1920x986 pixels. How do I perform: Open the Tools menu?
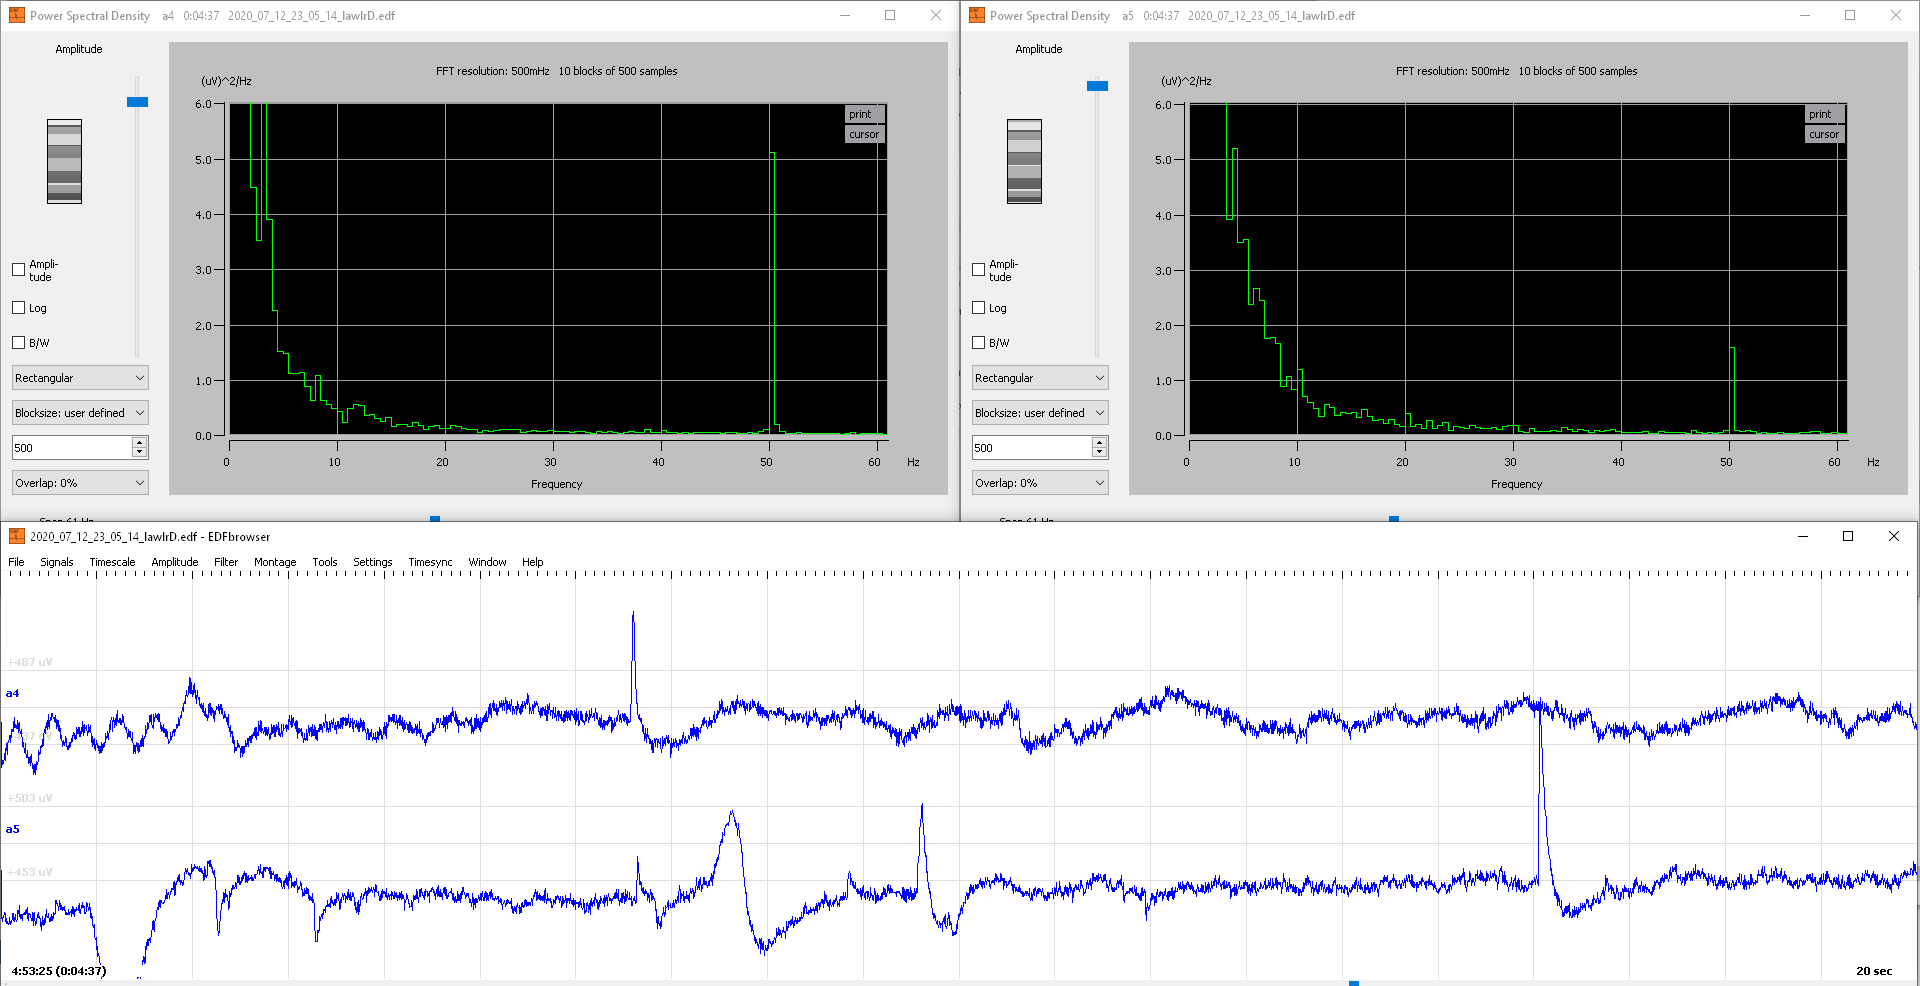tap(325, 562)
